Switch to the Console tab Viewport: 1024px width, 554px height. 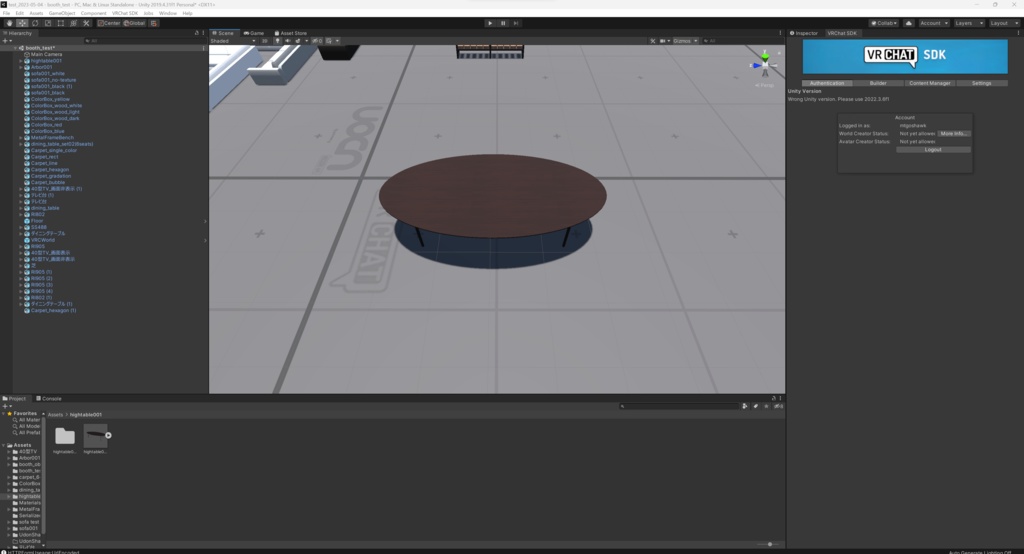[49, 398]
